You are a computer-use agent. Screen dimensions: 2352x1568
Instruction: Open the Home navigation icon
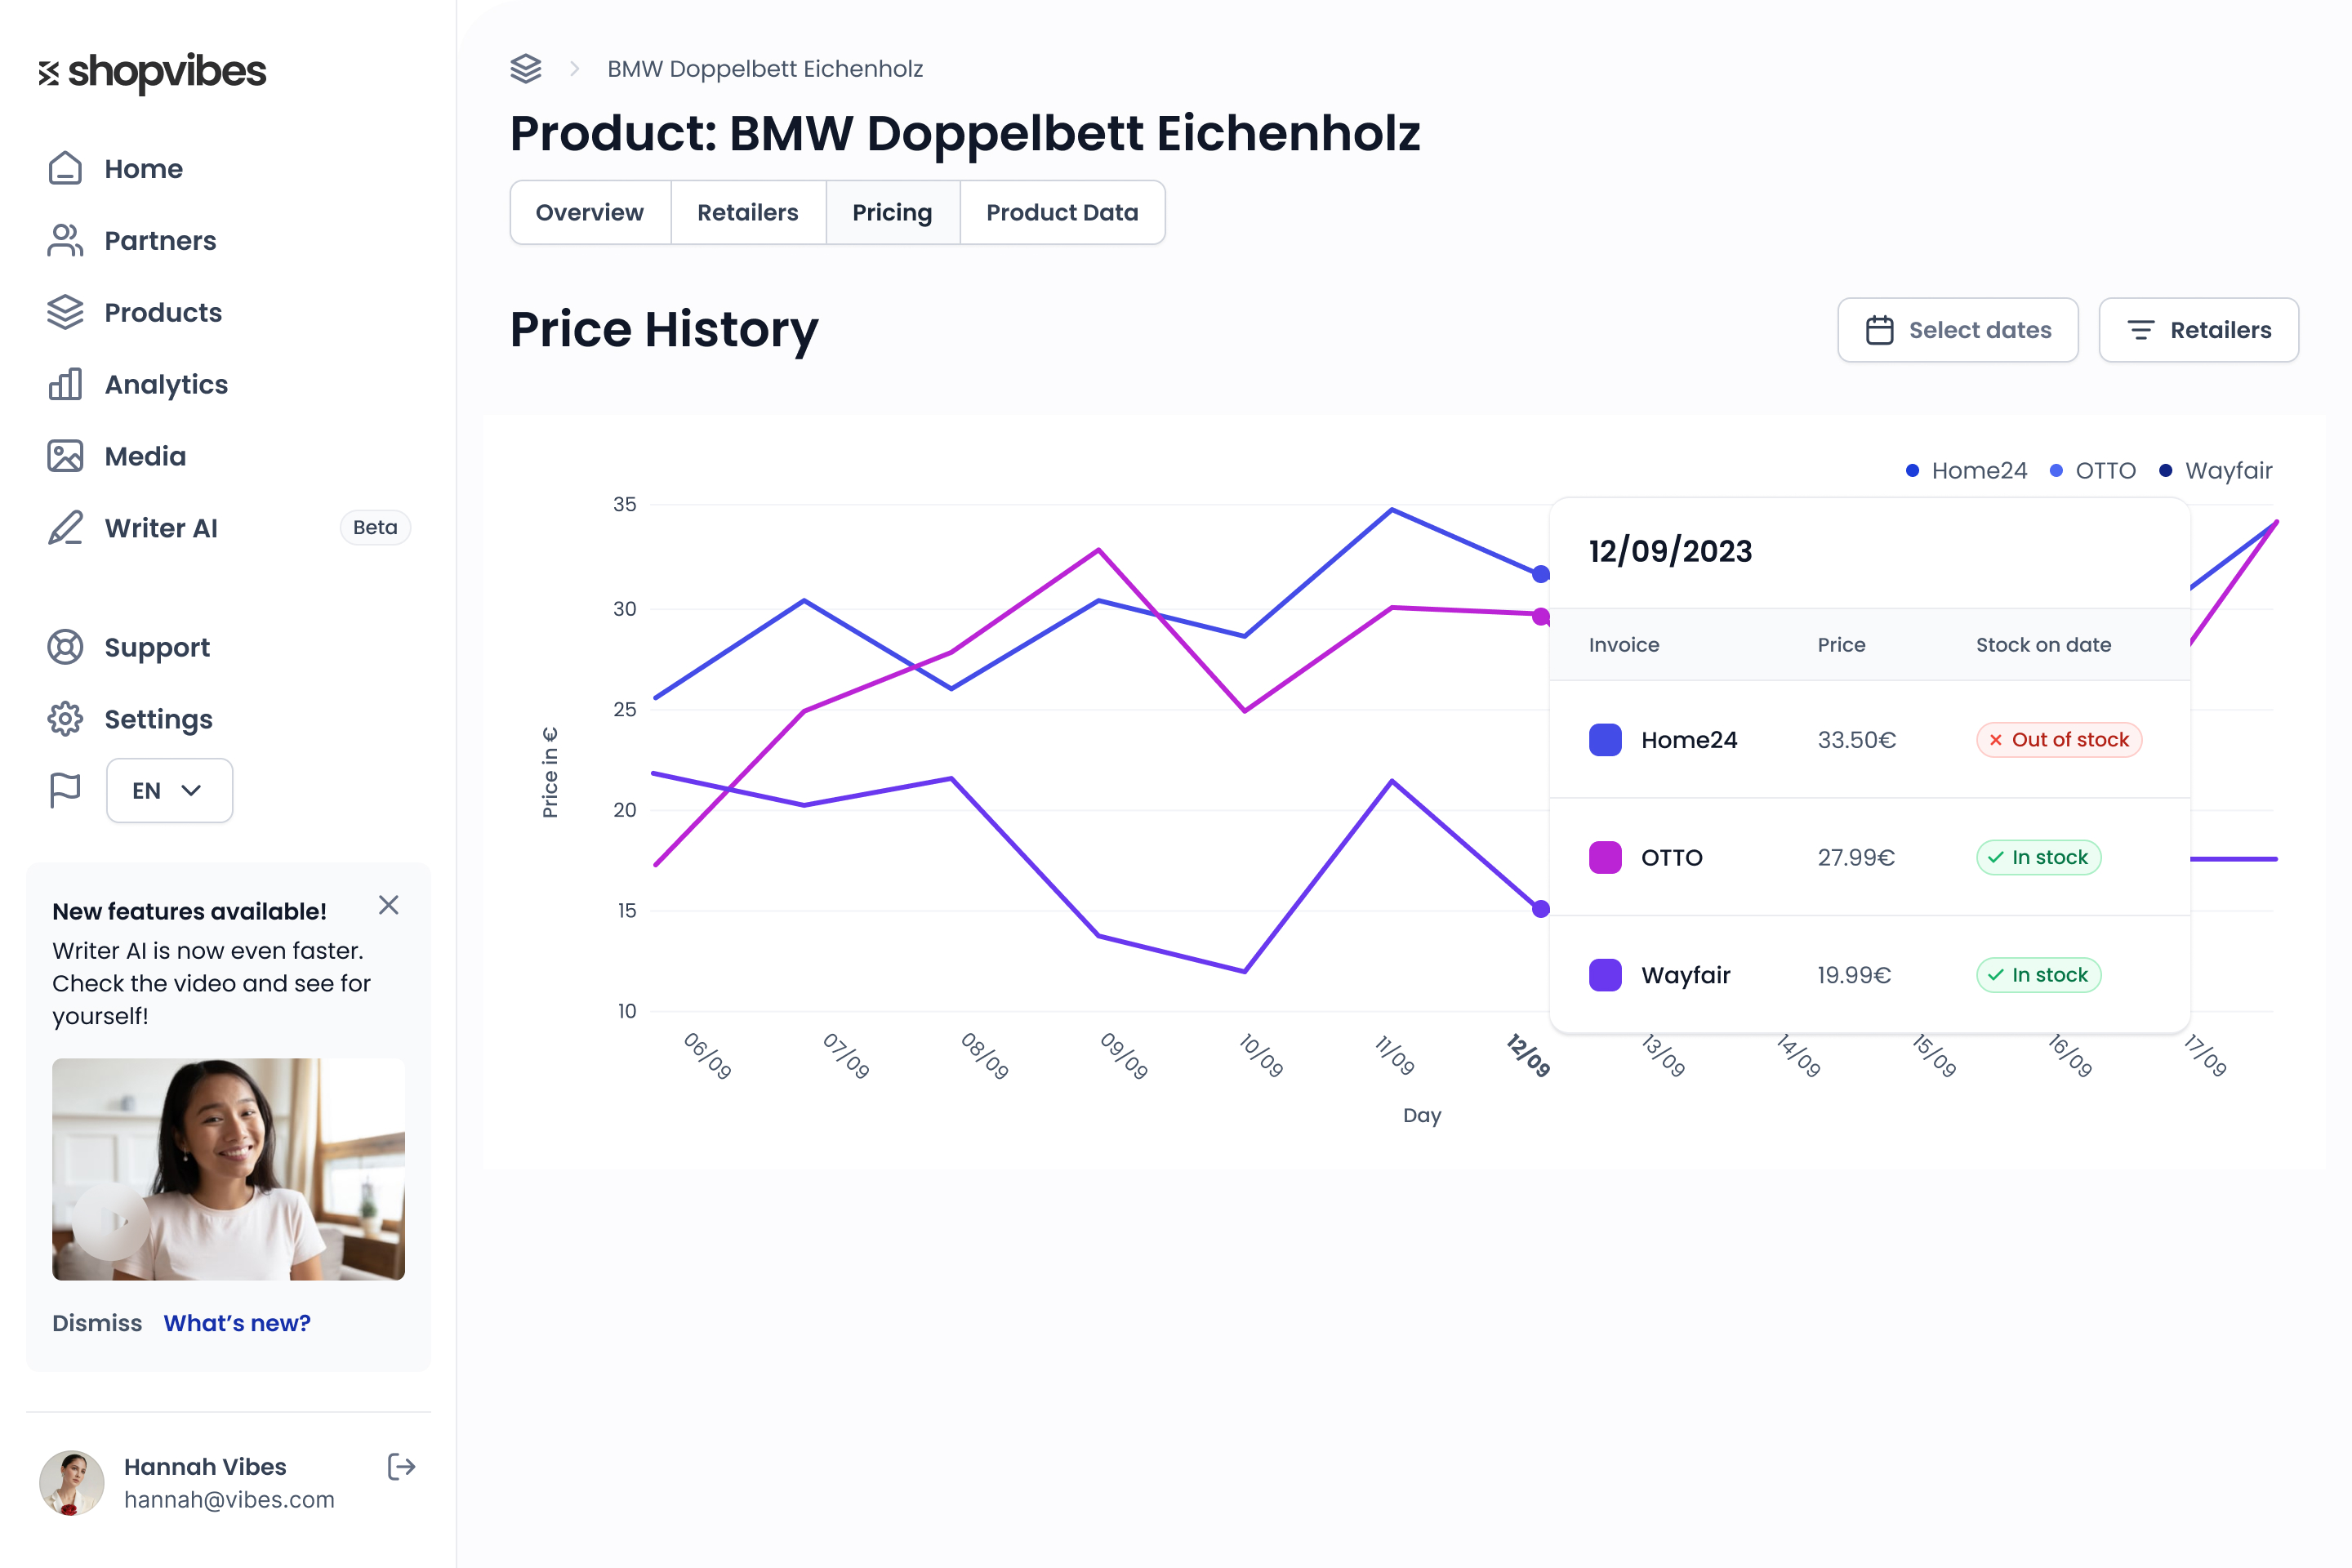pos(65,168)
